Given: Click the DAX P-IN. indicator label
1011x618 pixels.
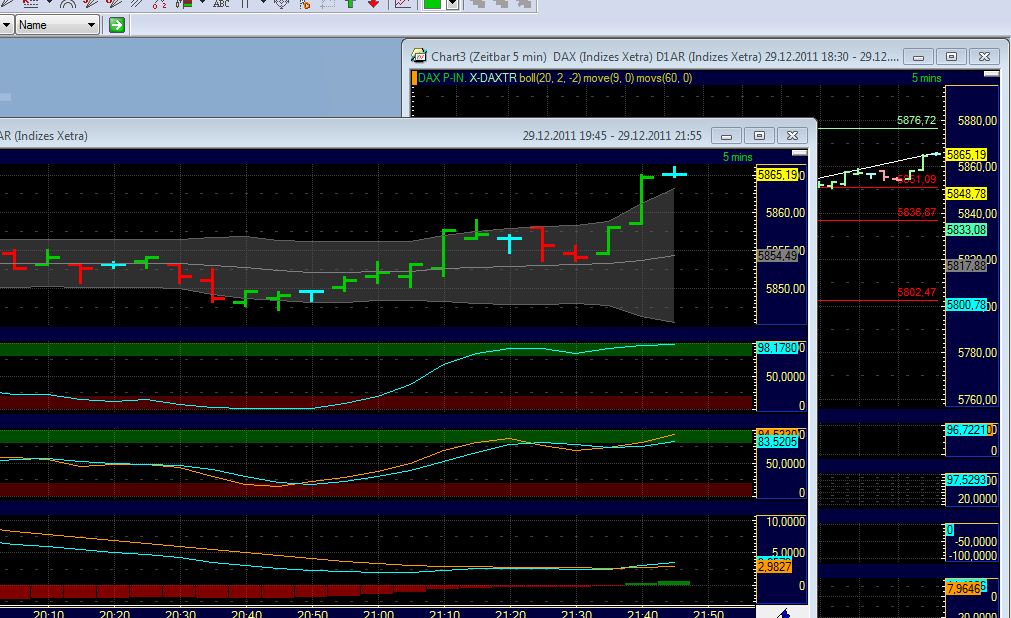Looking at the screenshot, I should [441, 77].
